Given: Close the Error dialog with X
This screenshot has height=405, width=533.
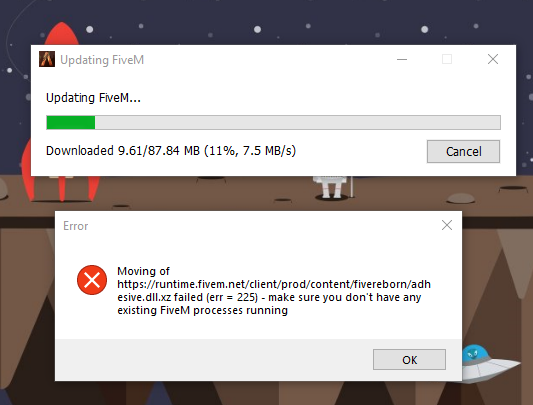Looking at the screenshot, I should (x=447, y=225).
